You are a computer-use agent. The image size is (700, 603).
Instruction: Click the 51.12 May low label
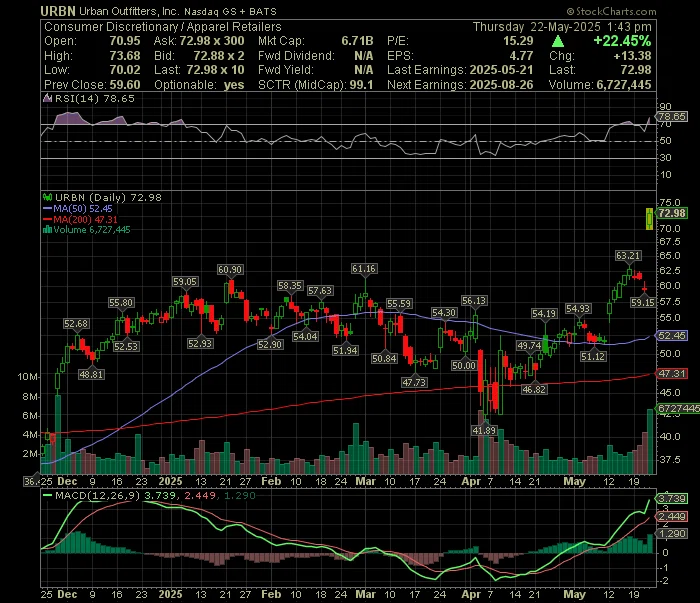pos(593,356)
